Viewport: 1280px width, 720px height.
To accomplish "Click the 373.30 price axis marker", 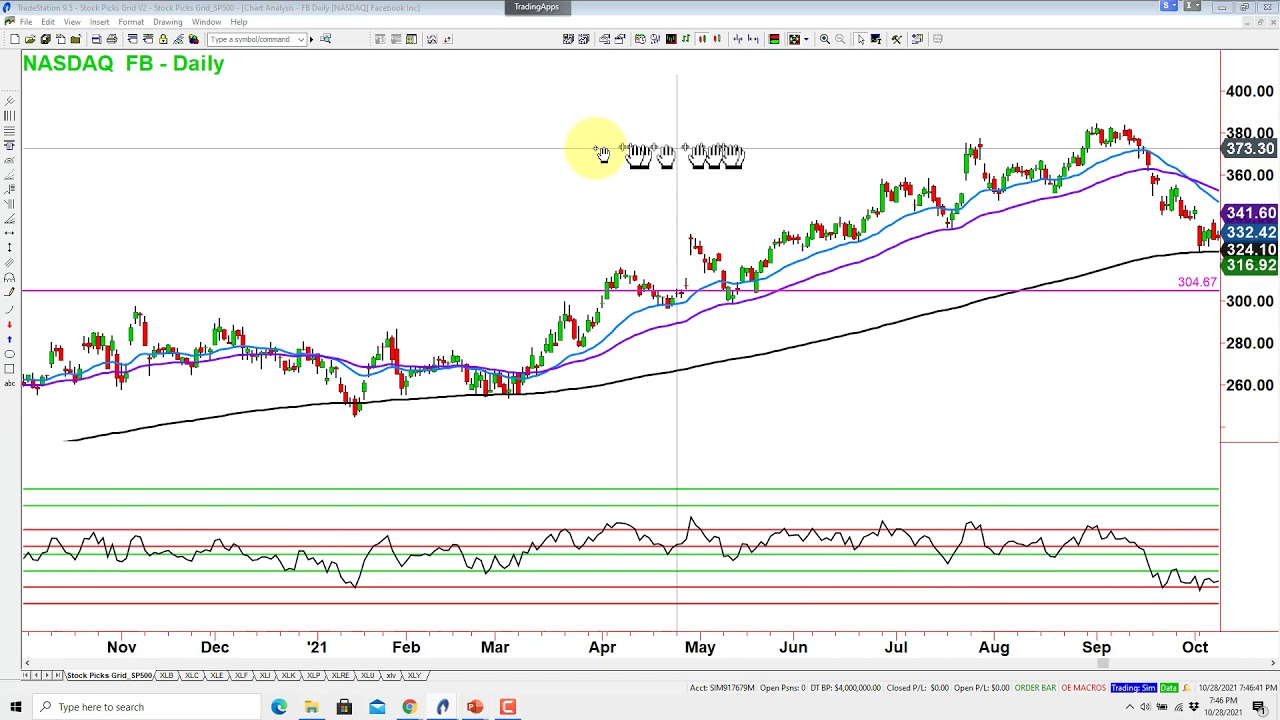I will 1250,149.
